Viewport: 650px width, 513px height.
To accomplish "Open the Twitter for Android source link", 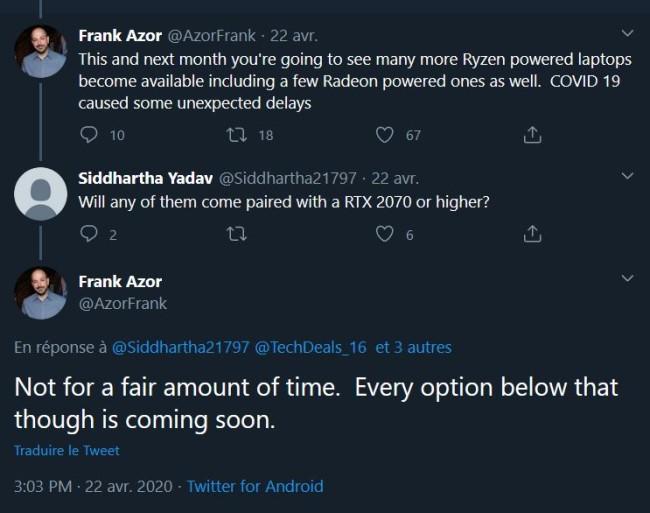I will 255,486.
